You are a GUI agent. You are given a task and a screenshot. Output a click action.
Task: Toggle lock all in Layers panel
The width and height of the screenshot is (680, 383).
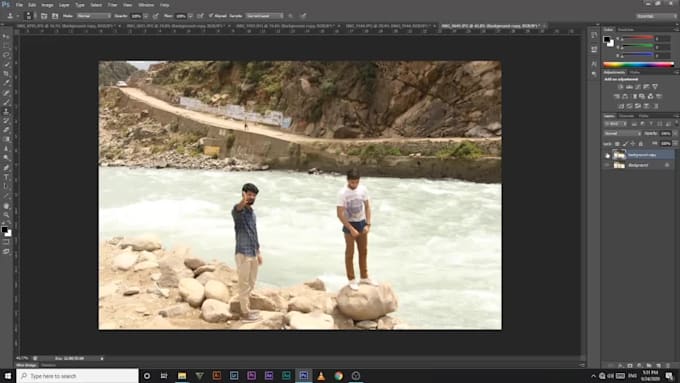click(x=641, y=144)
